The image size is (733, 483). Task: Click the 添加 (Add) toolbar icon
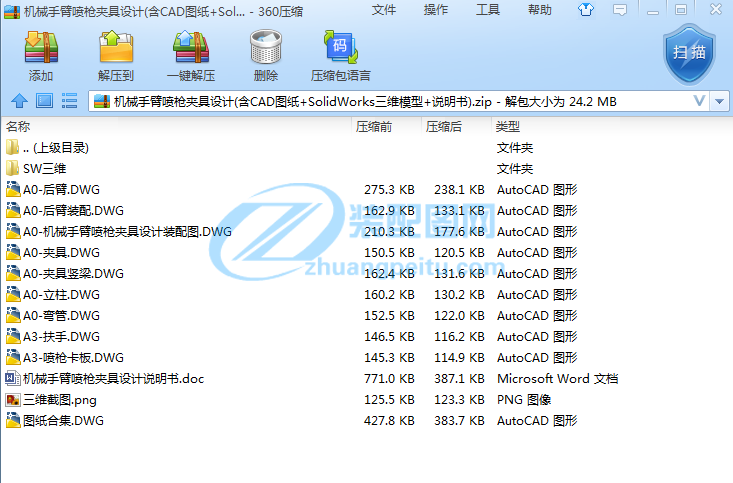[x=41, y=47]
